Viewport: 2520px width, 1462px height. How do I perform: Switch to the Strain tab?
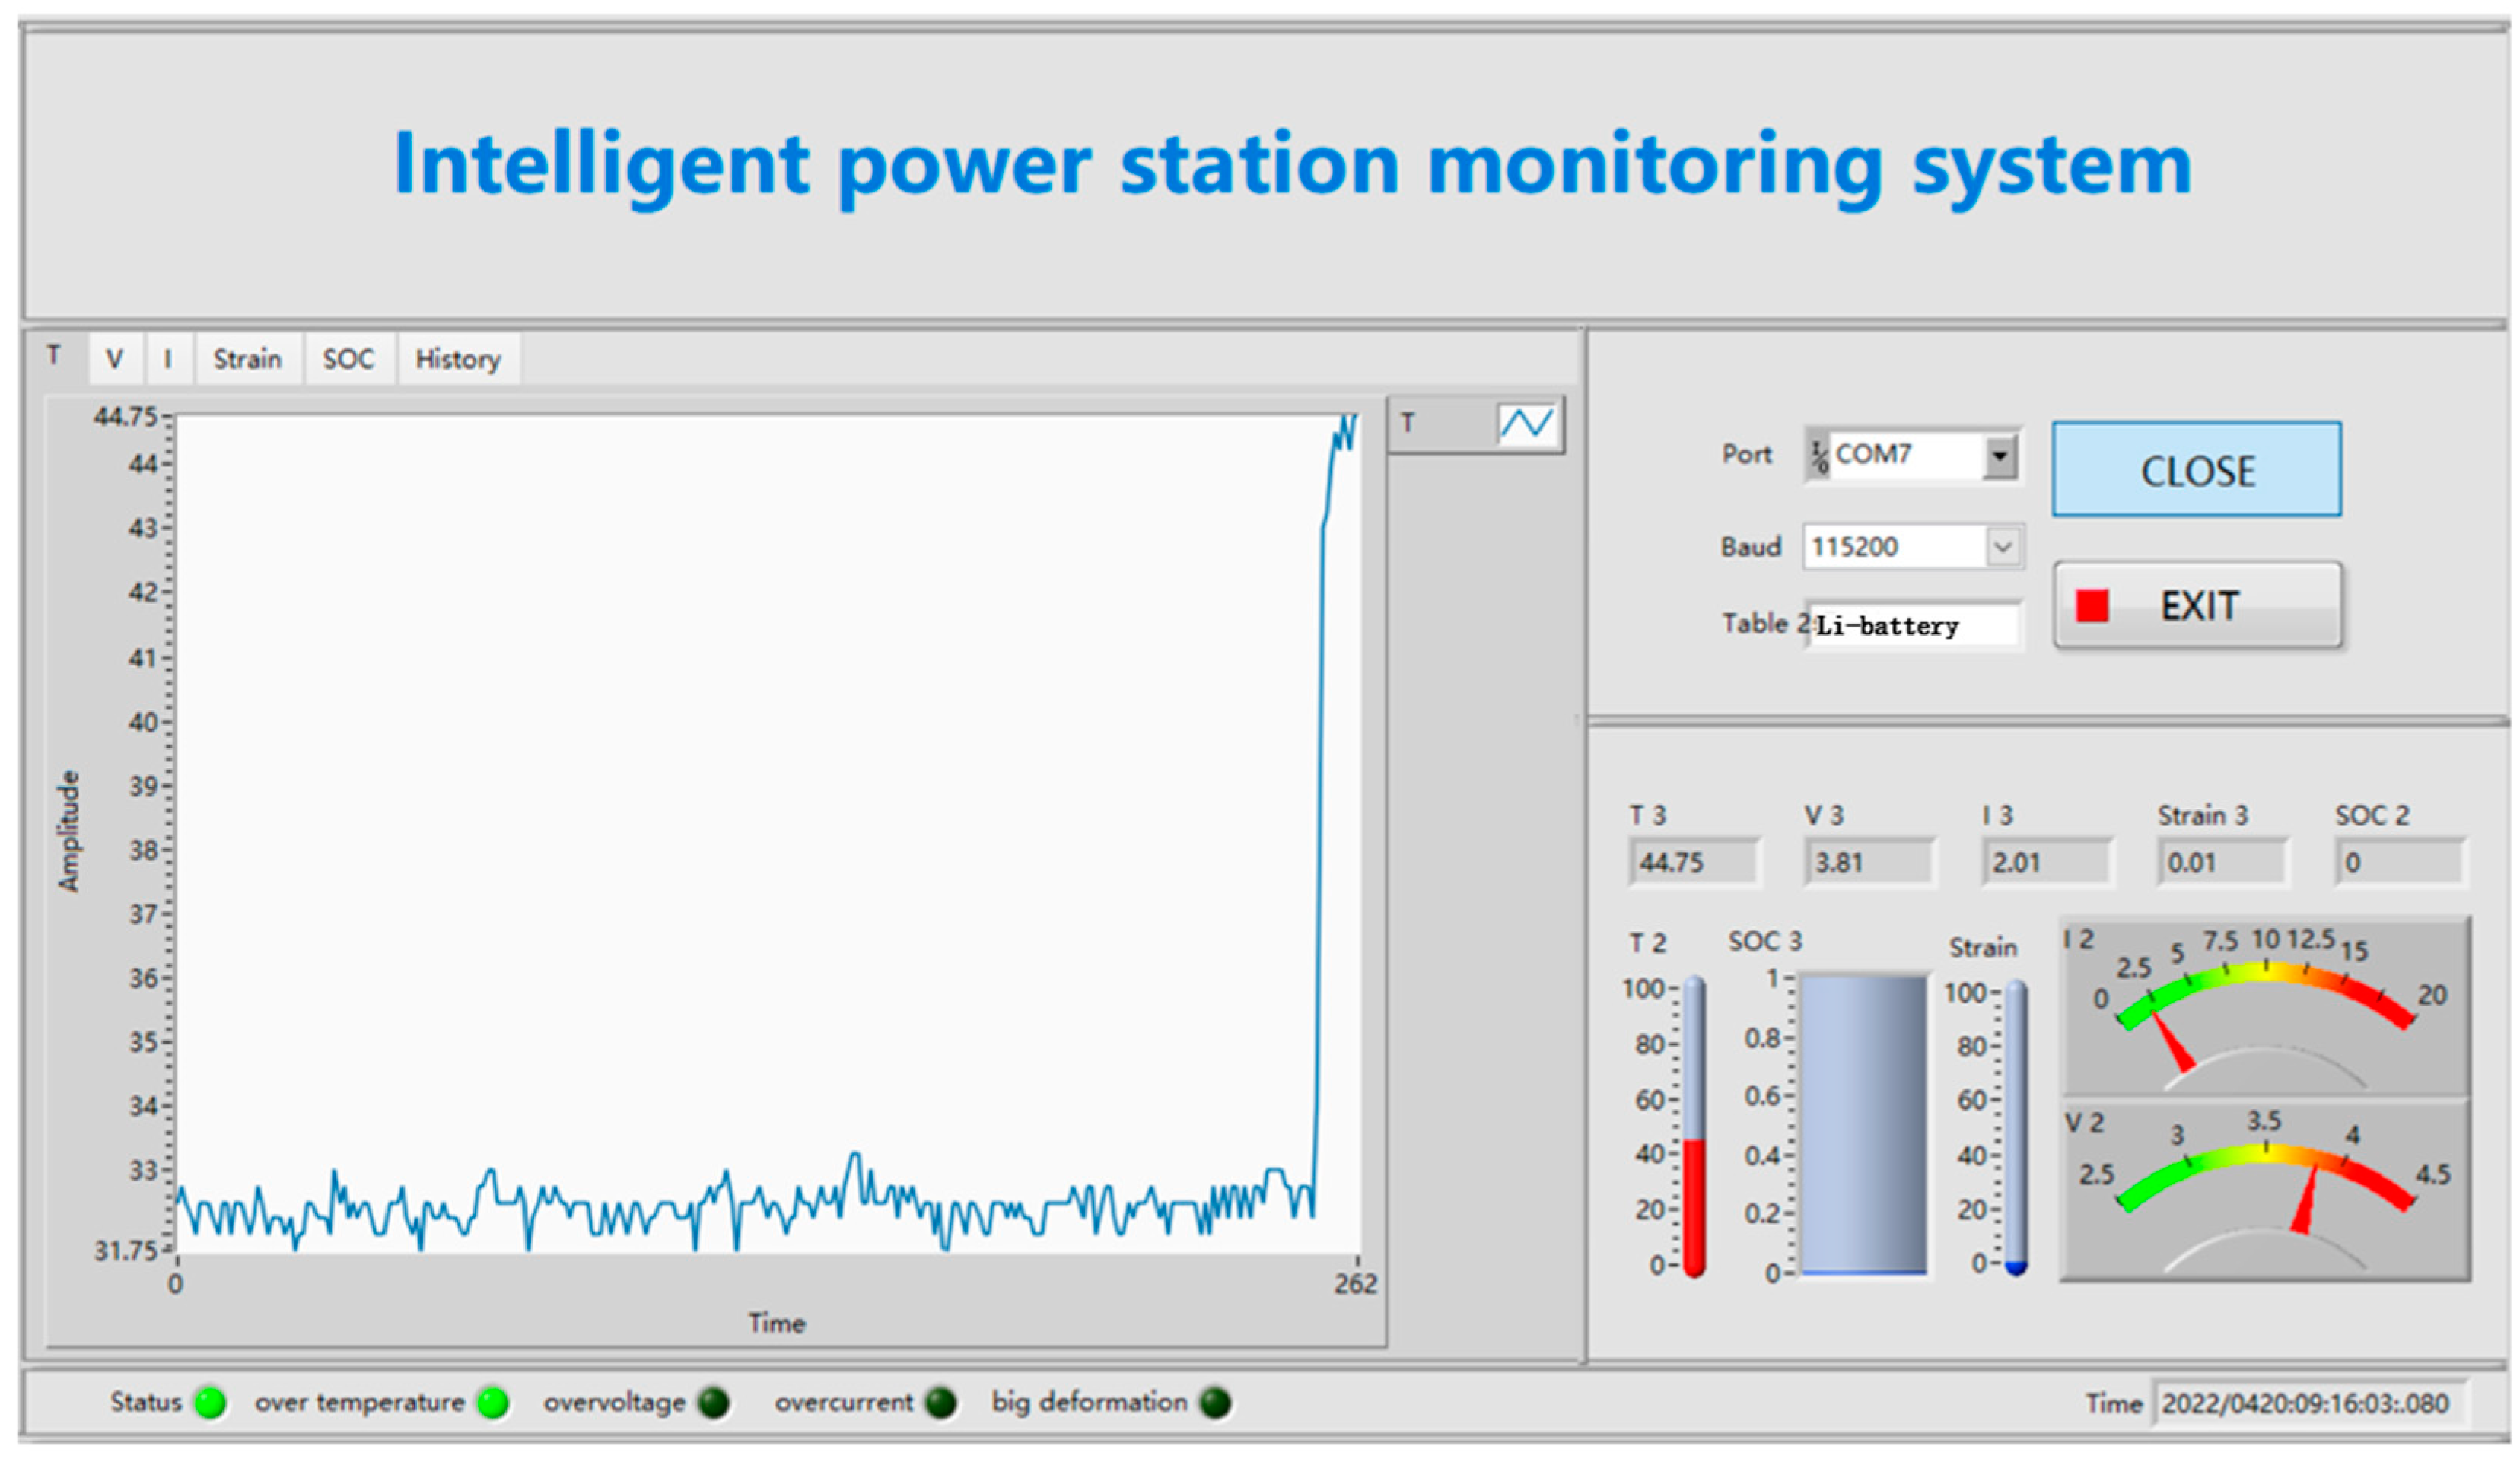(247, 359)
